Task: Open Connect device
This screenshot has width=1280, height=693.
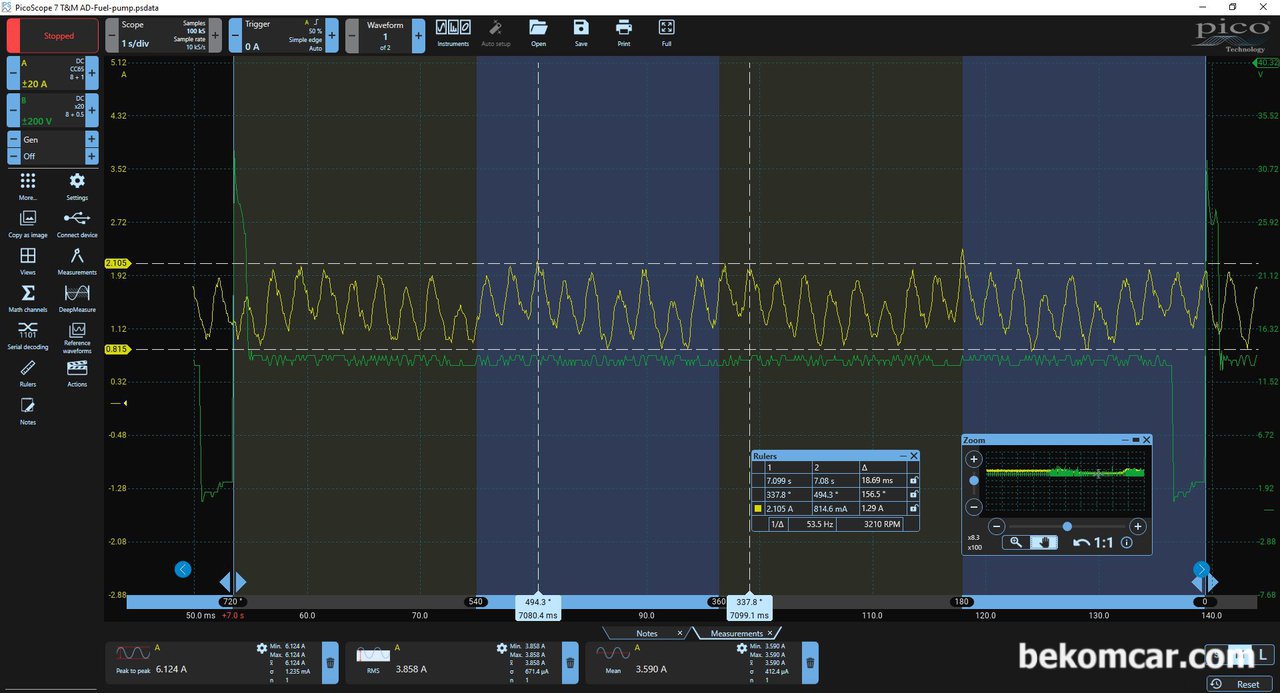Action: 77,223
